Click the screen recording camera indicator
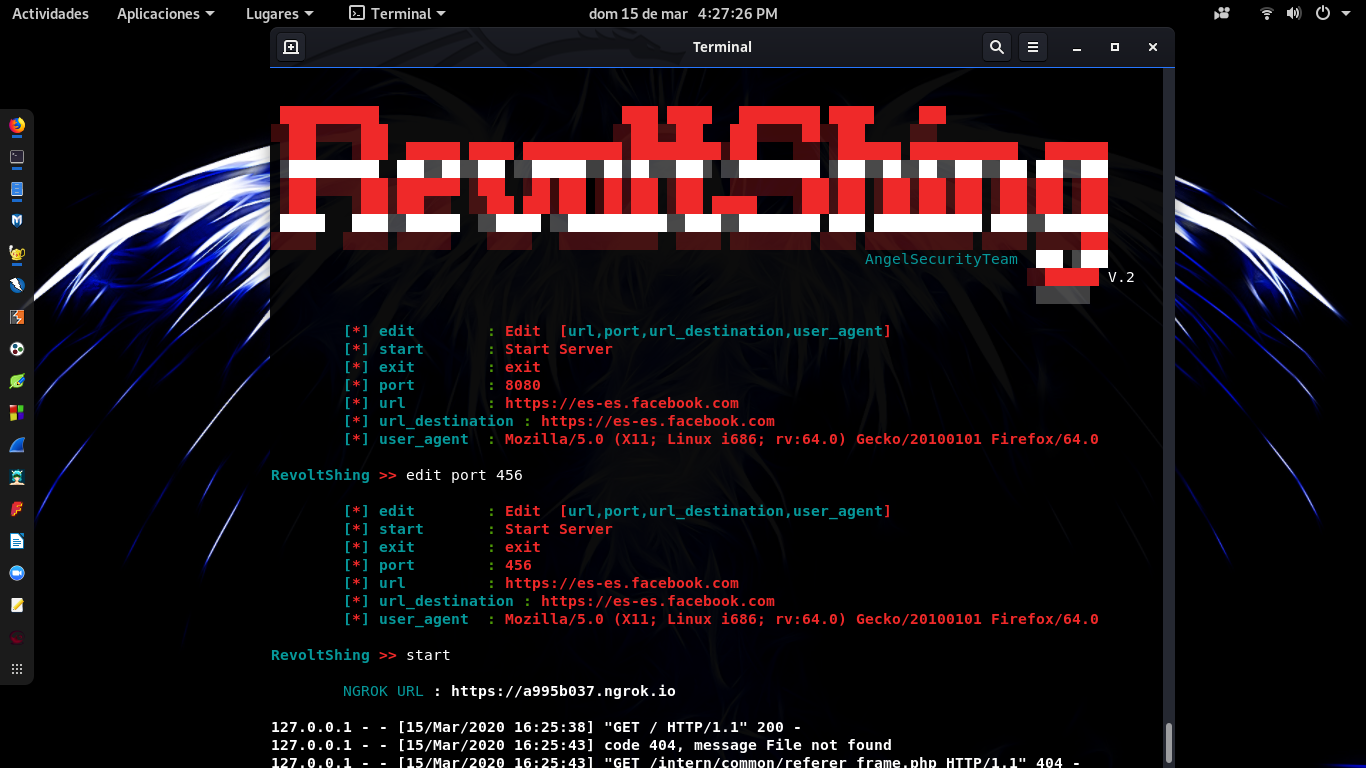 click(x=1222, y=14)
